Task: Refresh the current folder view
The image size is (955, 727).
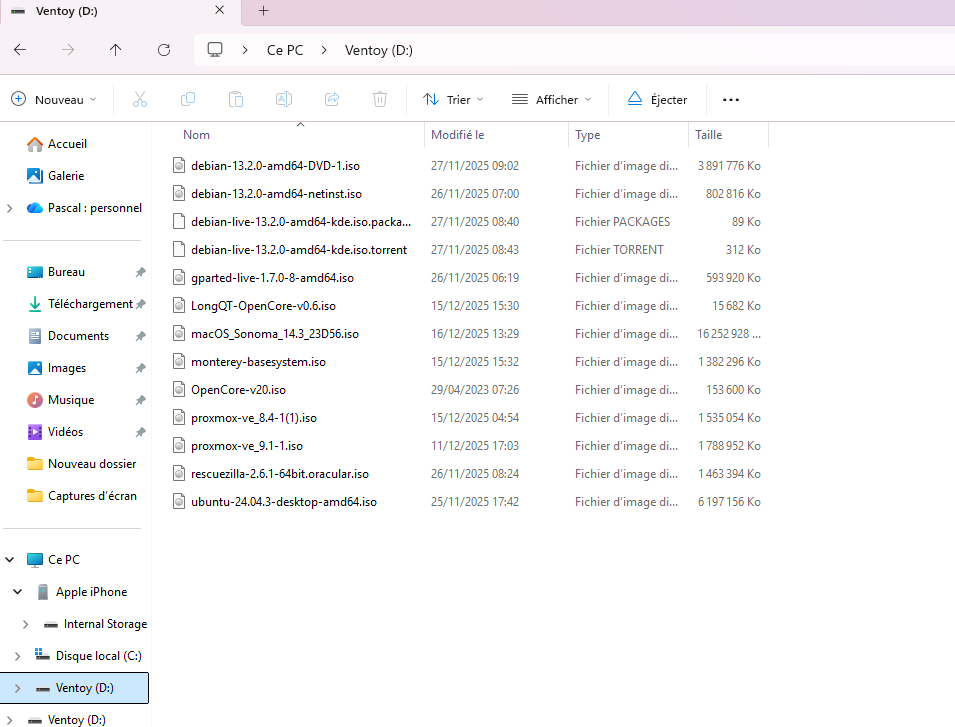Action: (x=164, y=50)
